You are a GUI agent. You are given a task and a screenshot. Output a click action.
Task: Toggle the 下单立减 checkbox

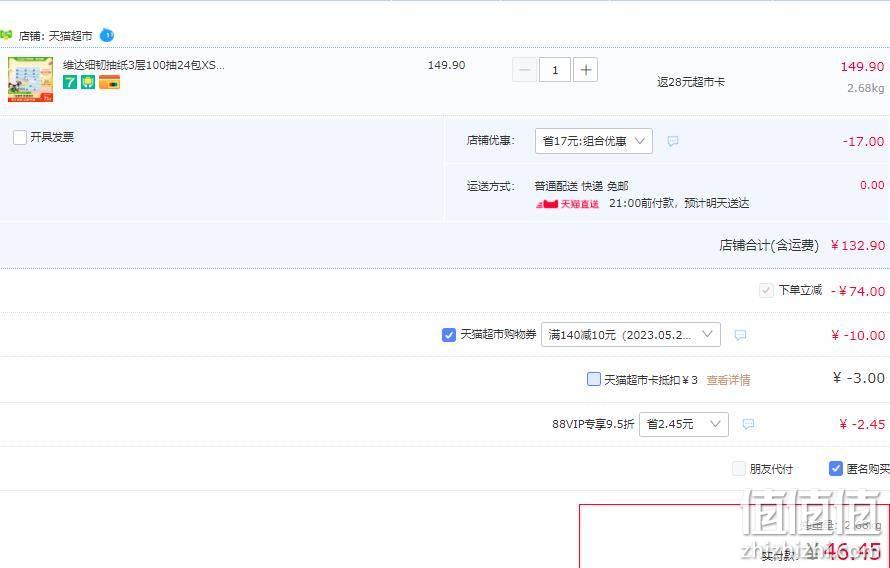(766, 291)
